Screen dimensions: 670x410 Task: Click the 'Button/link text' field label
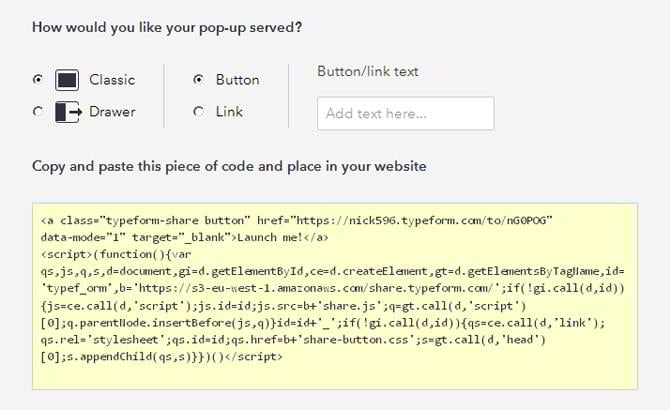tap(367, 71)
